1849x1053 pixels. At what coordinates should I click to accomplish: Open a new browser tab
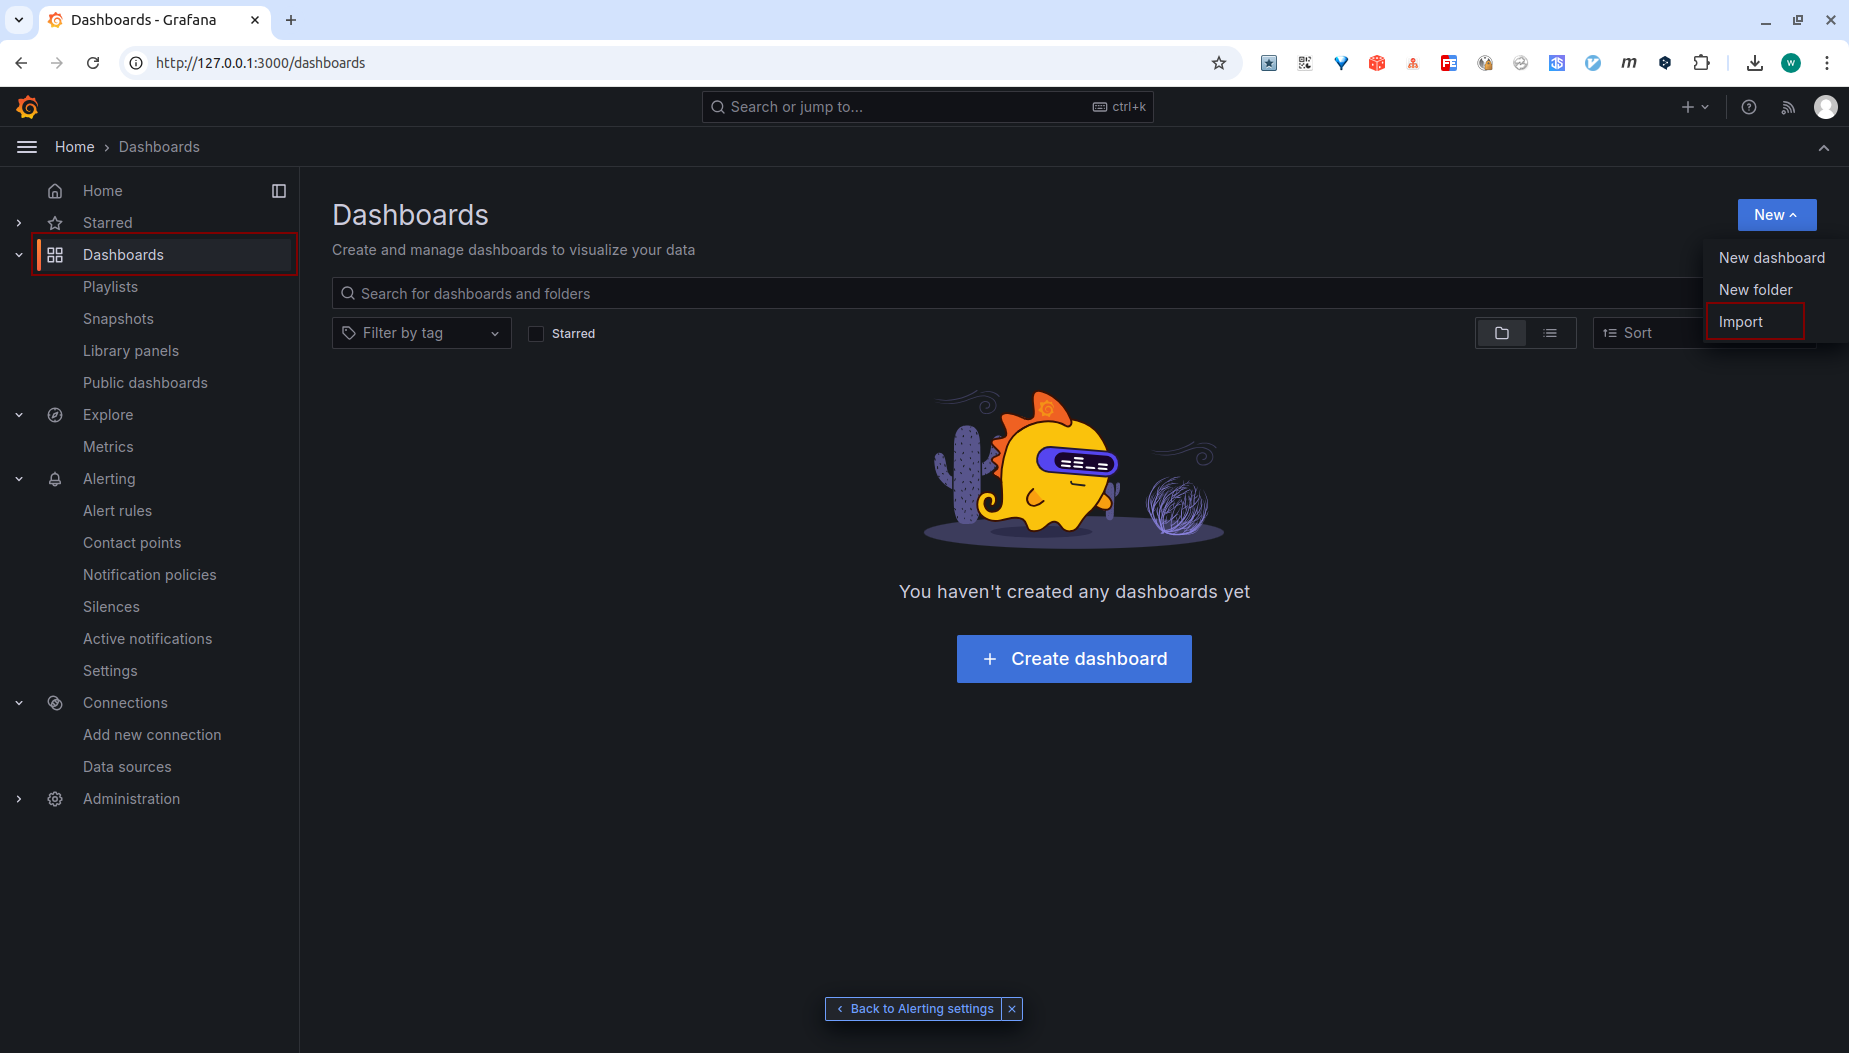(291, 20)
